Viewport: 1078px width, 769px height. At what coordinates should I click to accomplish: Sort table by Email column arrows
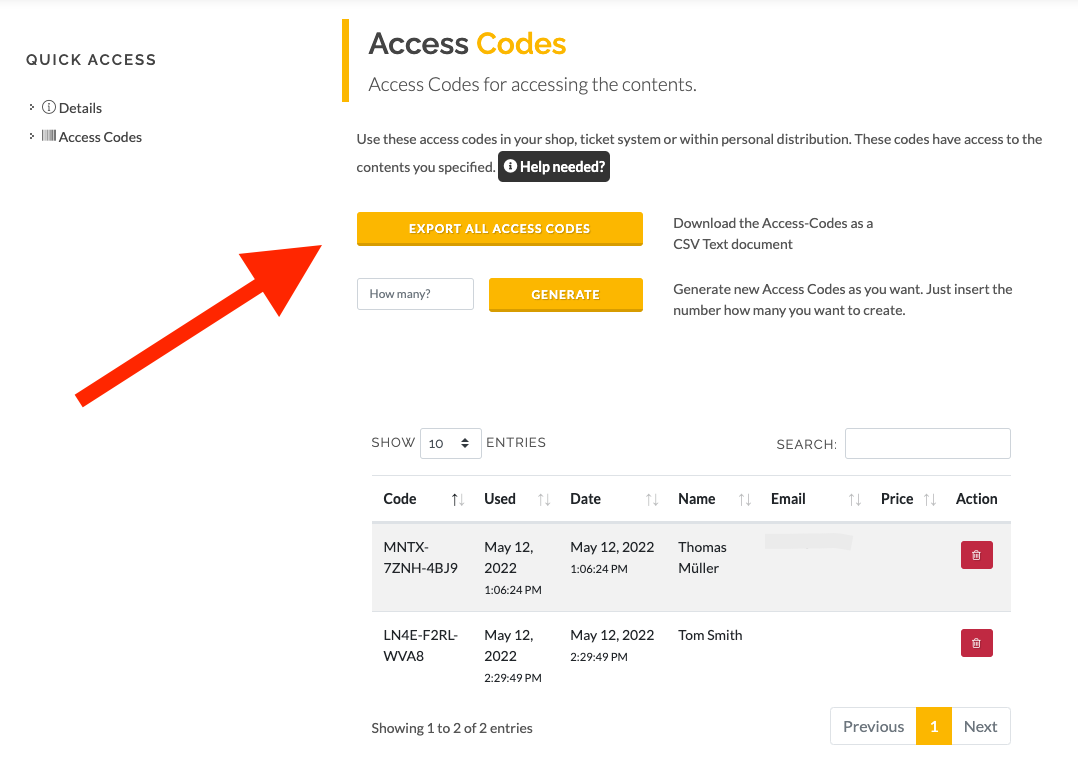pos(855,500)
